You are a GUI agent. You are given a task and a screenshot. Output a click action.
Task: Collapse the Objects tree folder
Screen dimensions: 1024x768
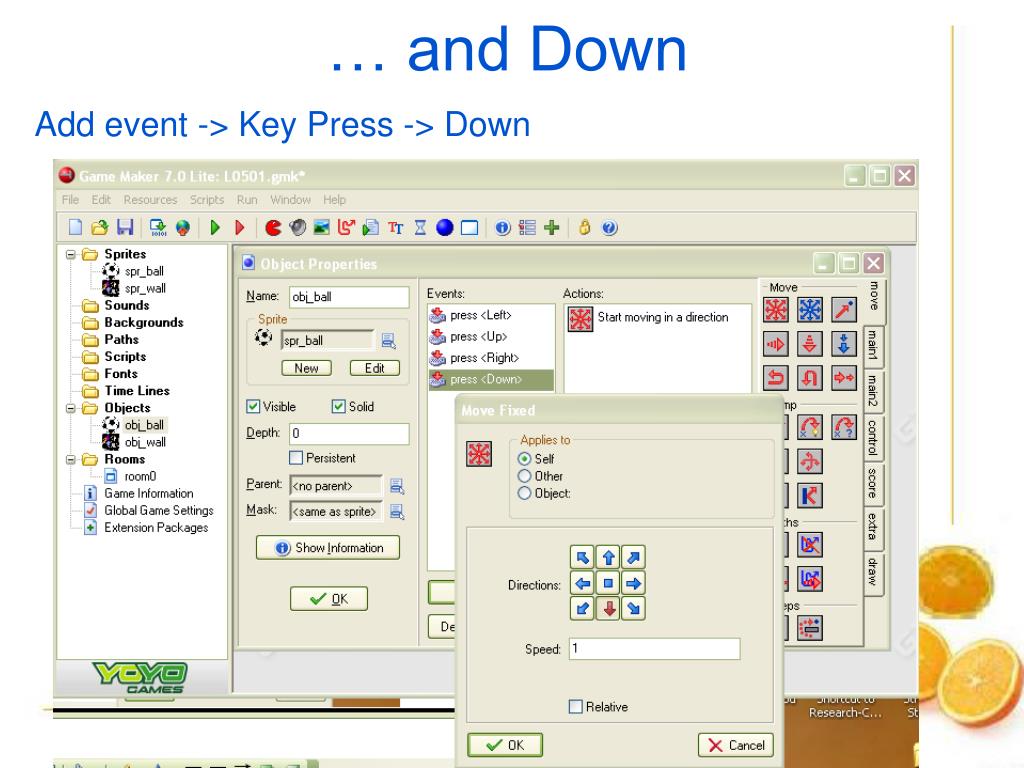71,408
